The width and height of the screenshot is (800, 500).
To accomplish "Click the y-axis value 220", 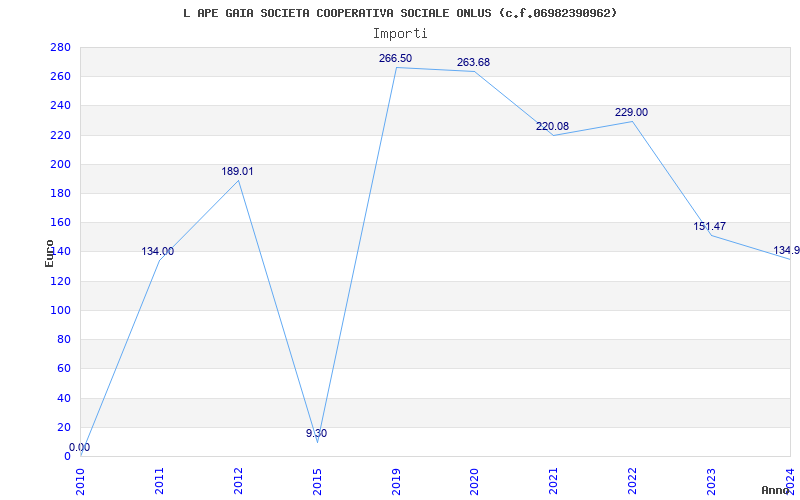I will tap(60, 135).
